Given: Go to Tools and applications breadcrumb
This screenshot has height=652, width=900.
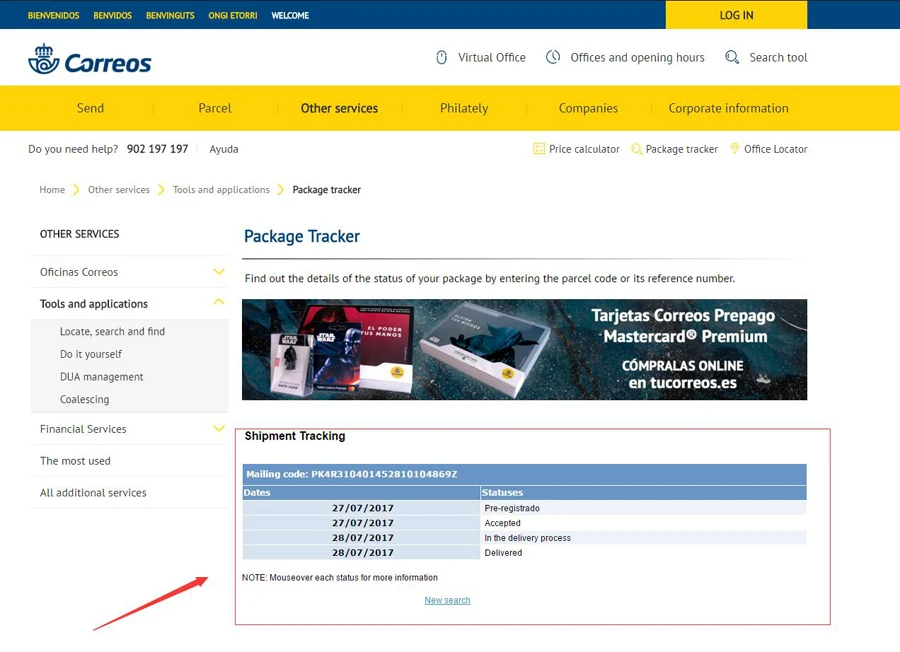Looking at the screenshot, I should tap(221, 189).
